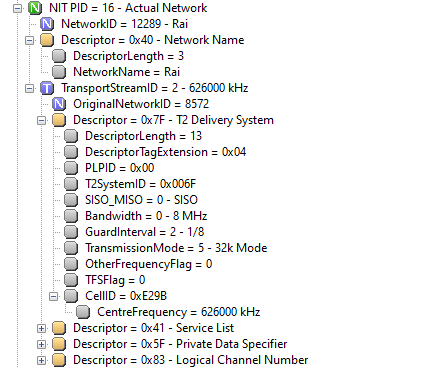Click the gray icon beside PLPID
Viewport: 423px width, 368px height.
(71, 168)
